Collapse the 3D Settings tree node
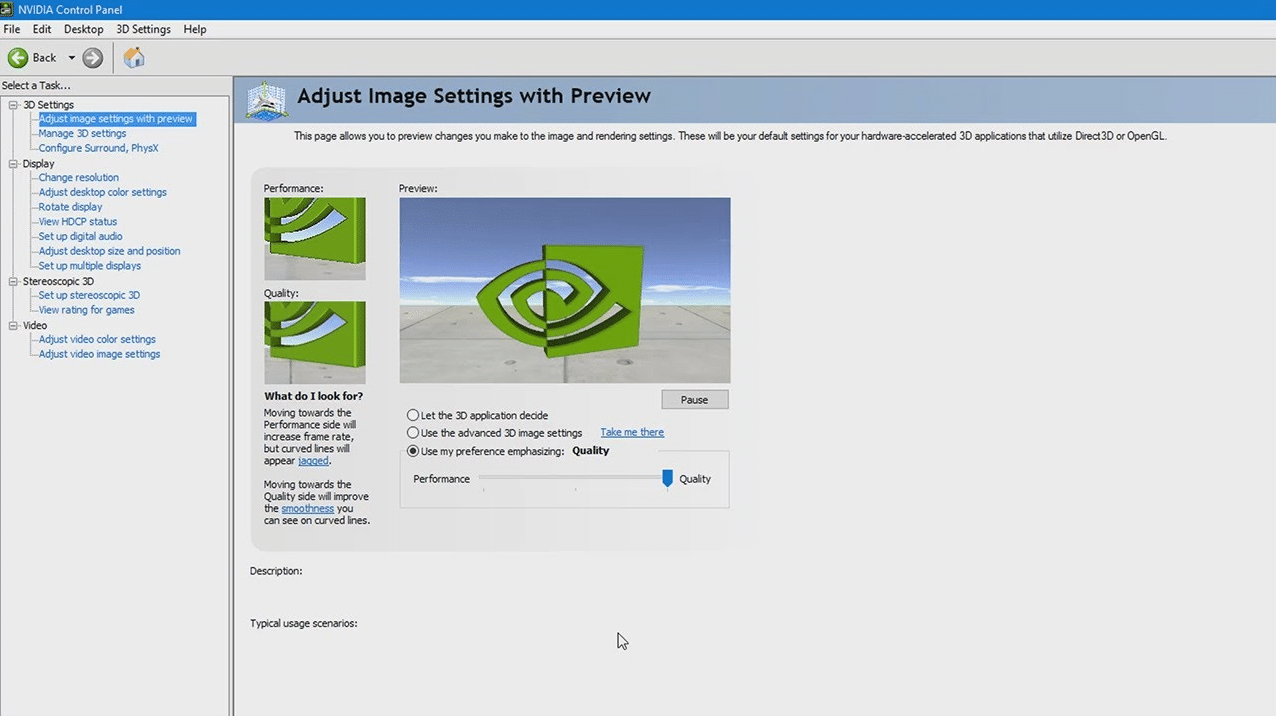The height and width of the screenshot is (716, 1276). point(14,105)
